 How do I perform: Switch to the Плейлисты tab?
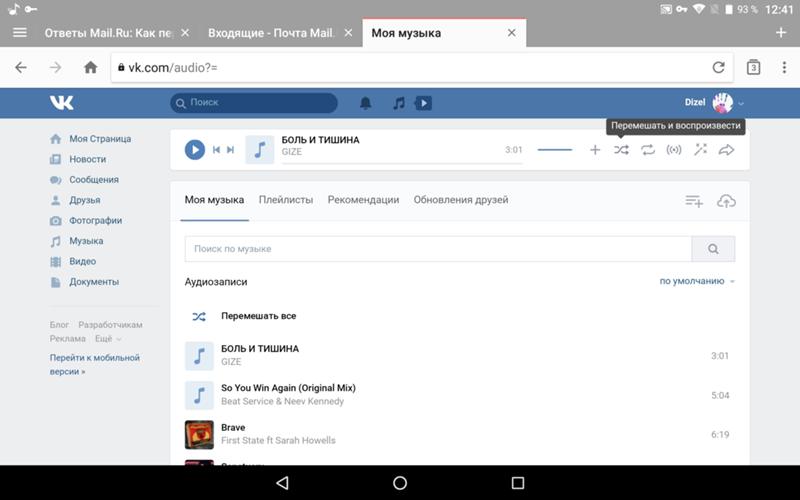[x=286, y=200]
